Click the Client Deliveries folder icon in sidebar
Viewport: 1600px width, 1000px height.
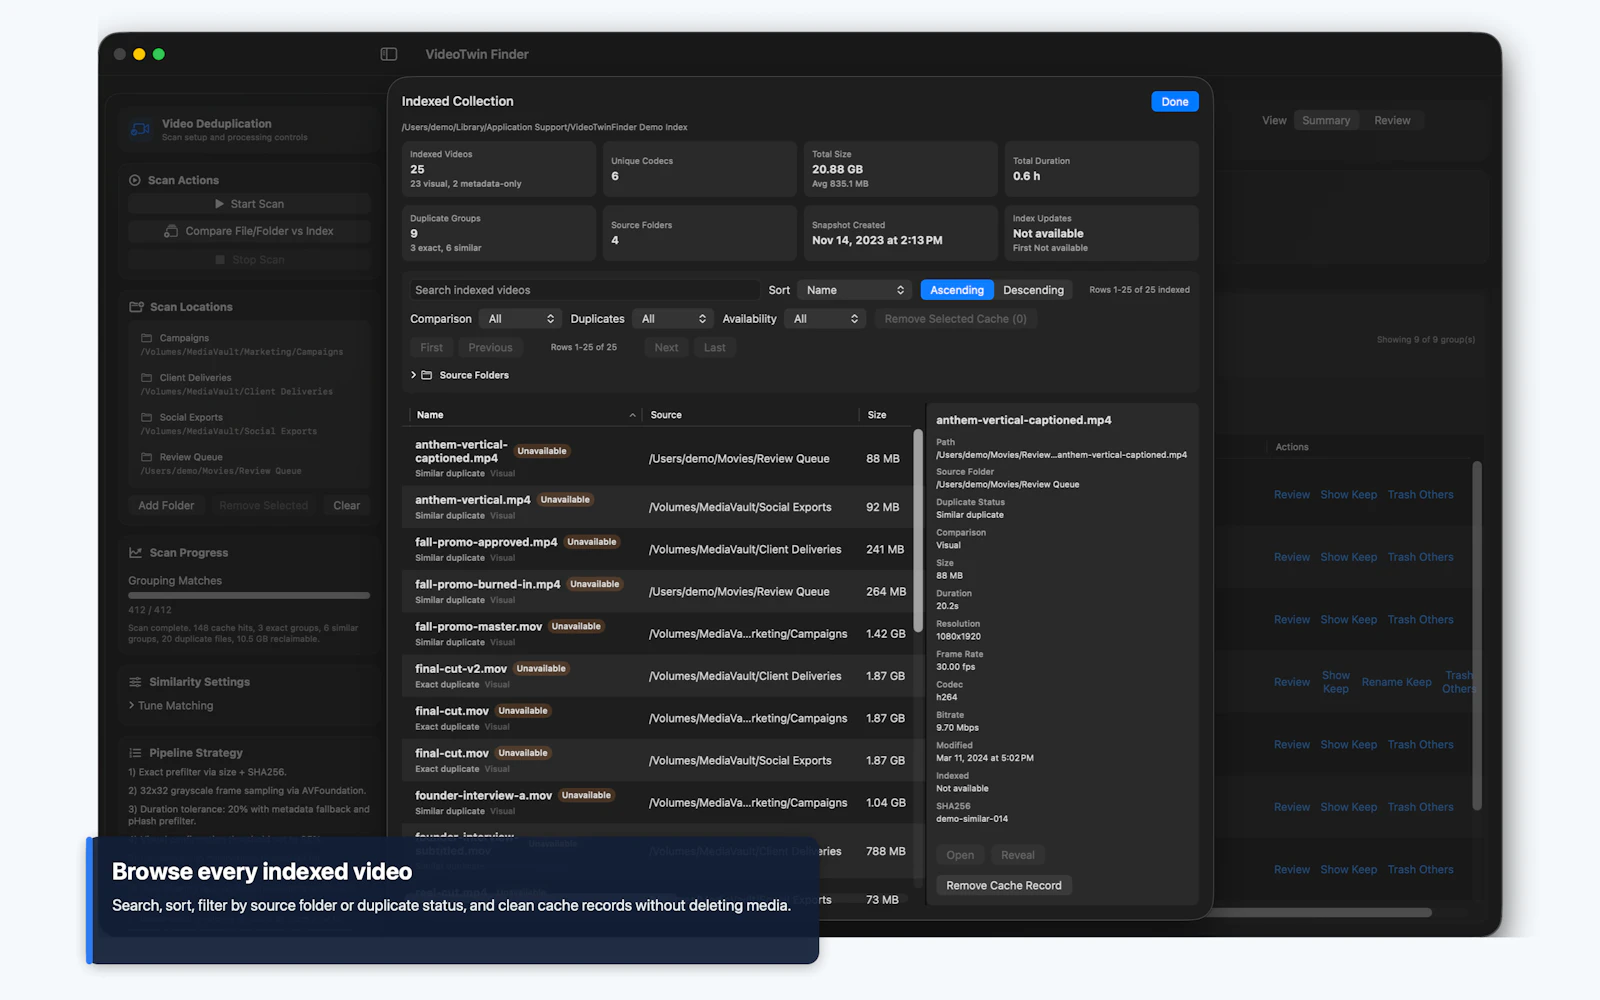146,378
